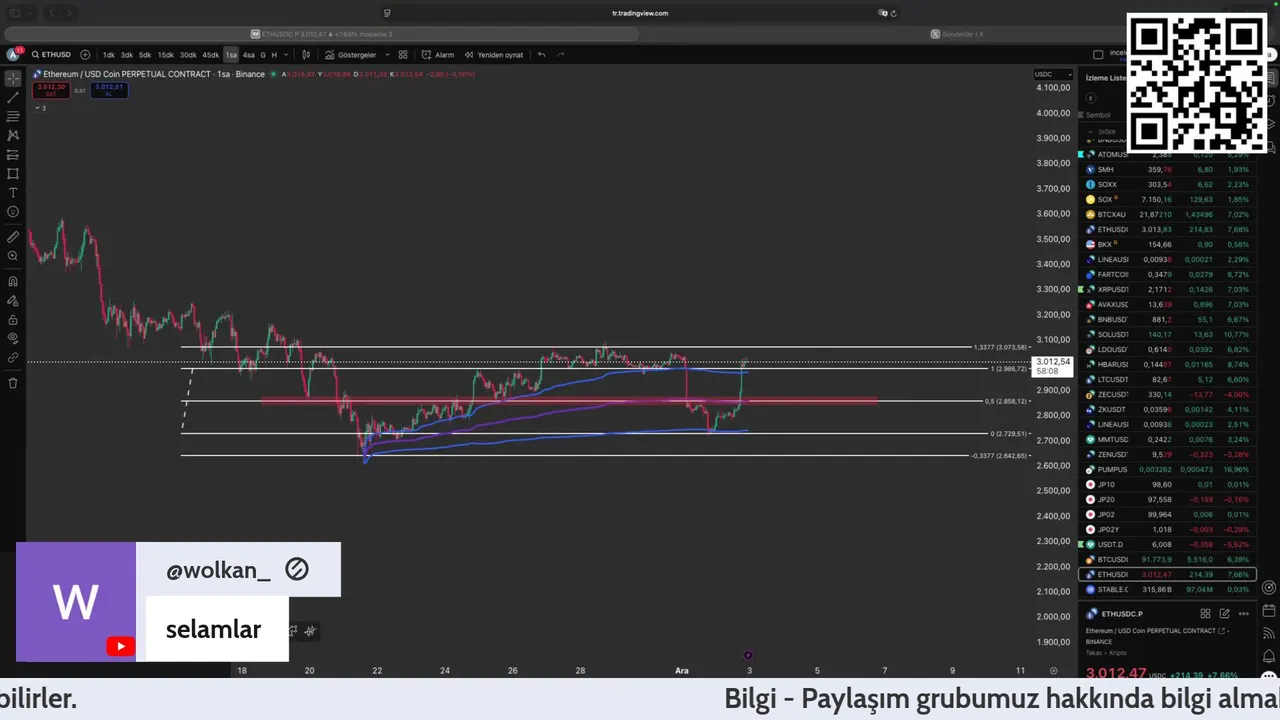
Task: Expand the timeframe dropdown arrow
Action: [x=288, y=55]
